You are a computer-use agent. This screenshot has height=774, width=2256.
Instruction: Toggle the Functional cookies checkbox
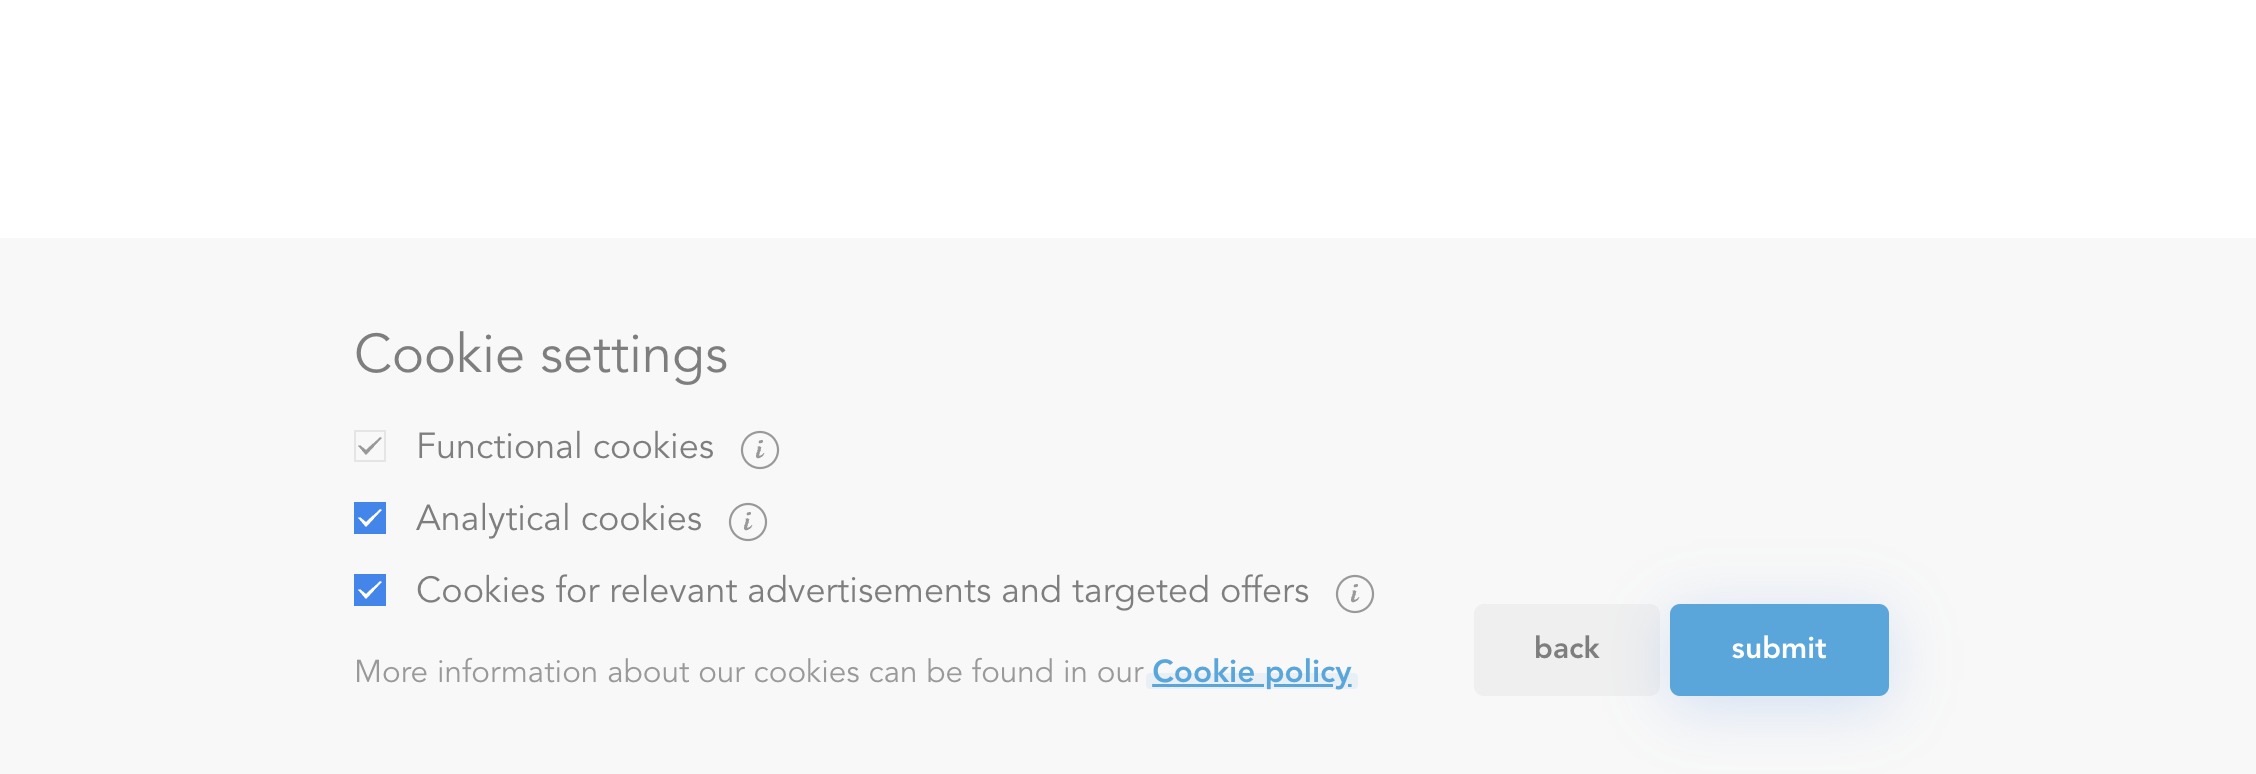click(x=370, y=446)
